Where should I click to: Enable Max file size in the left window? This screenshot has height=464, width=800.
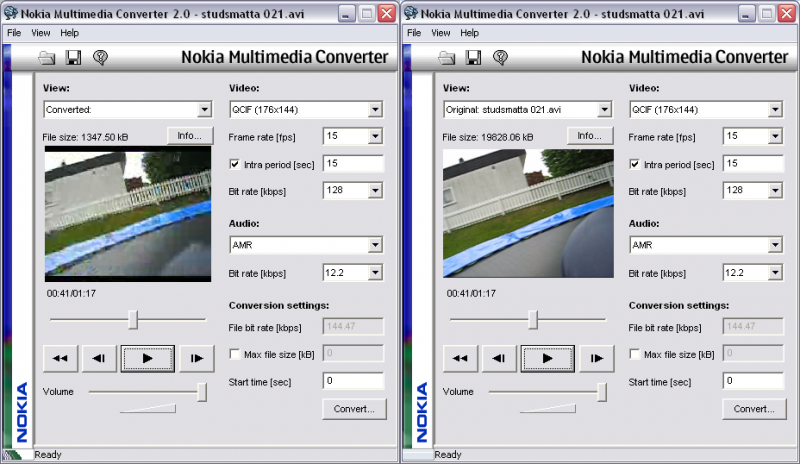(235, 354)
